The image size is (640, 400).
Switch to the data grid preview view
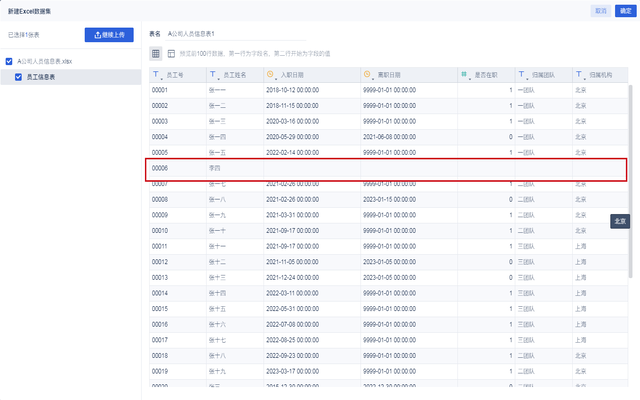point(156,53)
